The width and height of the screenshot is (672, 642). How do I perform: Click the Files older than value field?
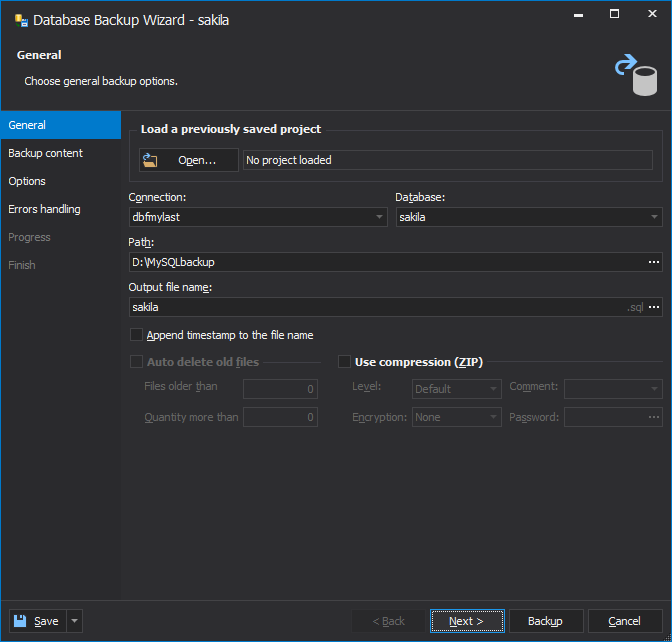(280, 389)
